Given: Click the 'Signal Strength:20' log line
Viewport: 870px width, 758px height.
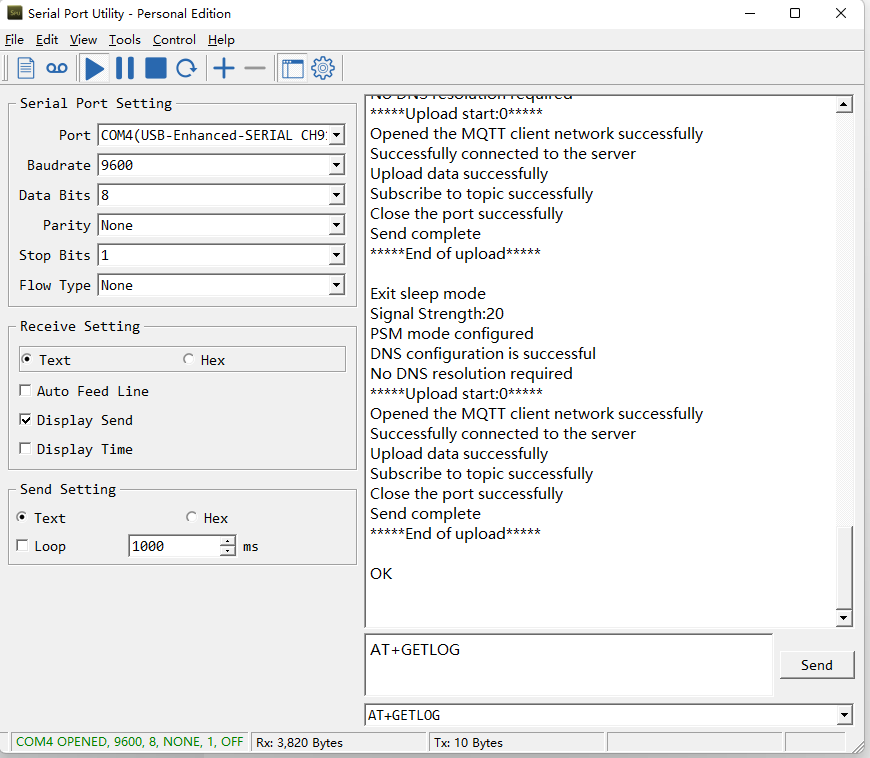Looking at the screenshot, I should click(437, 314).
